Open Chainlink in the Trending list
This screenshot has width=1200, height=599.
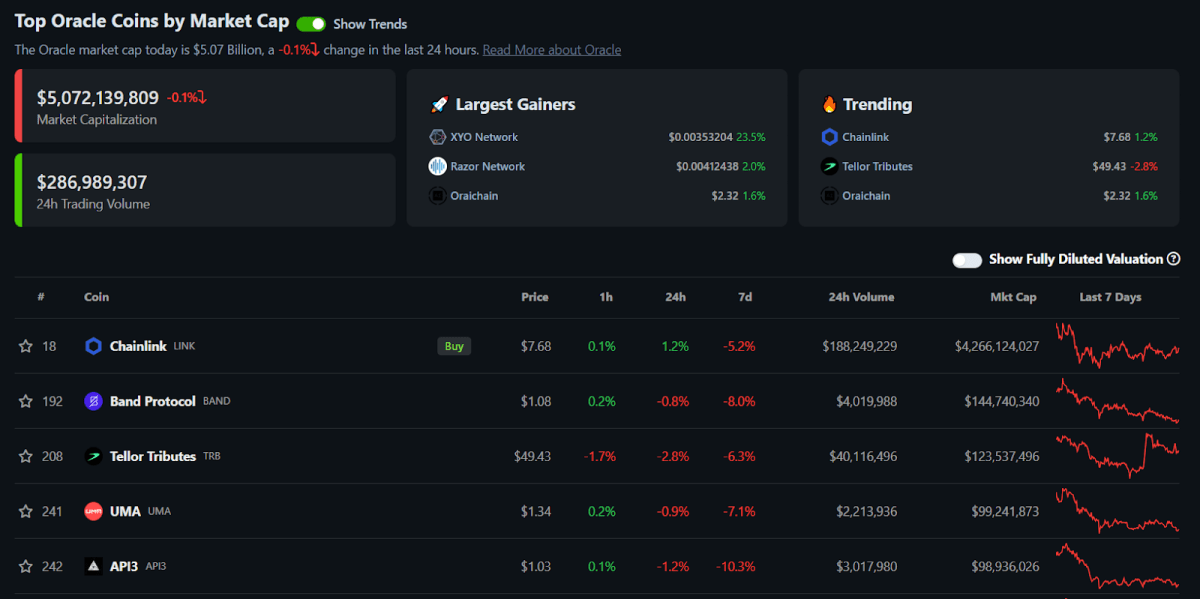tap(866, 137)
